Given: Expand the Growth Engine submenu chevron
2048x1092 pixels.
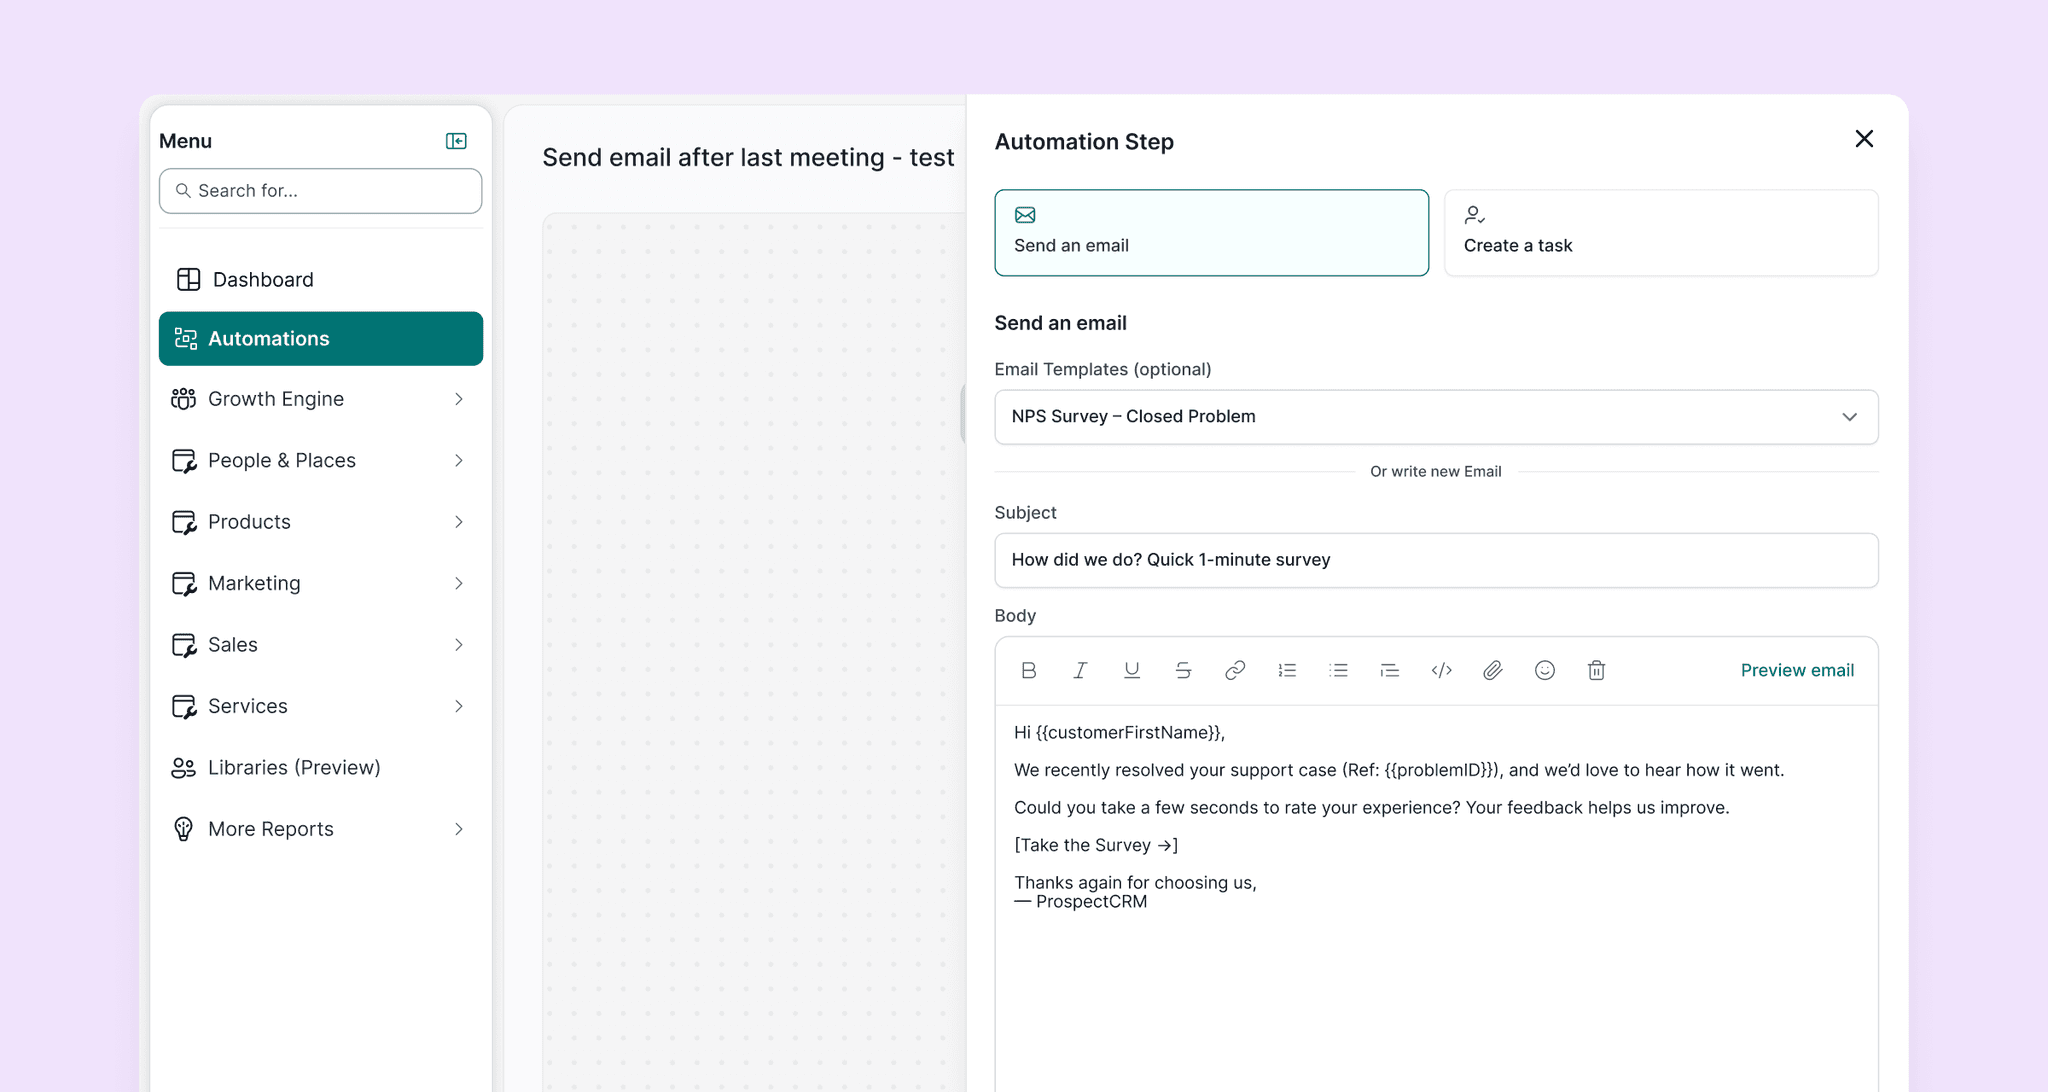Looking at the screenshot, I should [459, 399].
